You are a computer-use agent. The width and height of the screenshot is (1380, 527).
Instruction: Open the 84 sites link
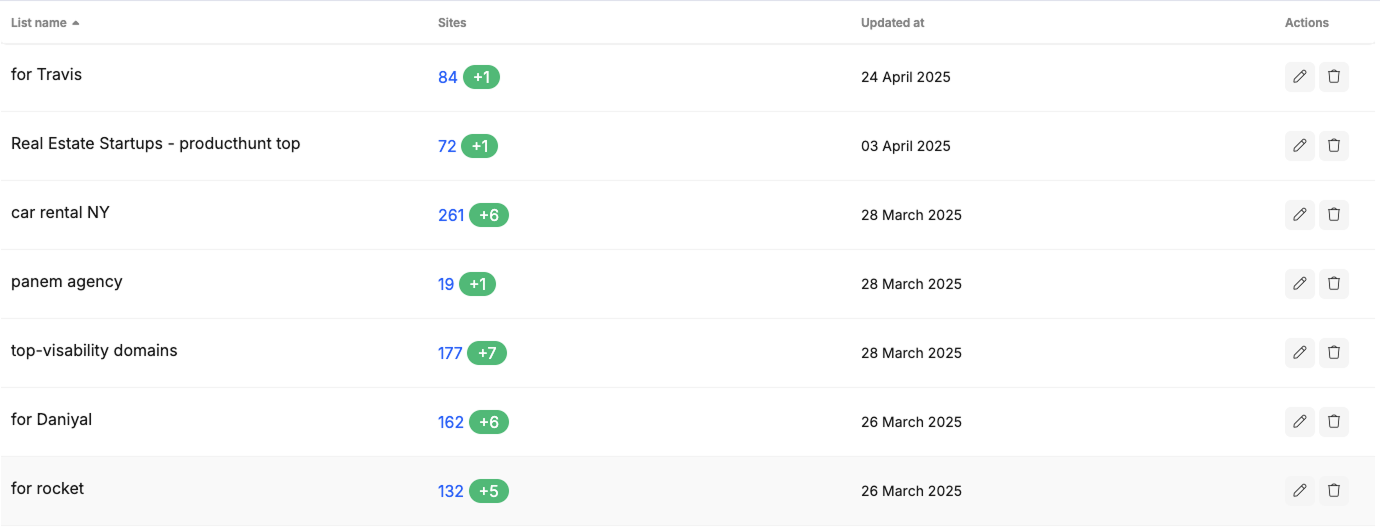(x=448, y=77)
